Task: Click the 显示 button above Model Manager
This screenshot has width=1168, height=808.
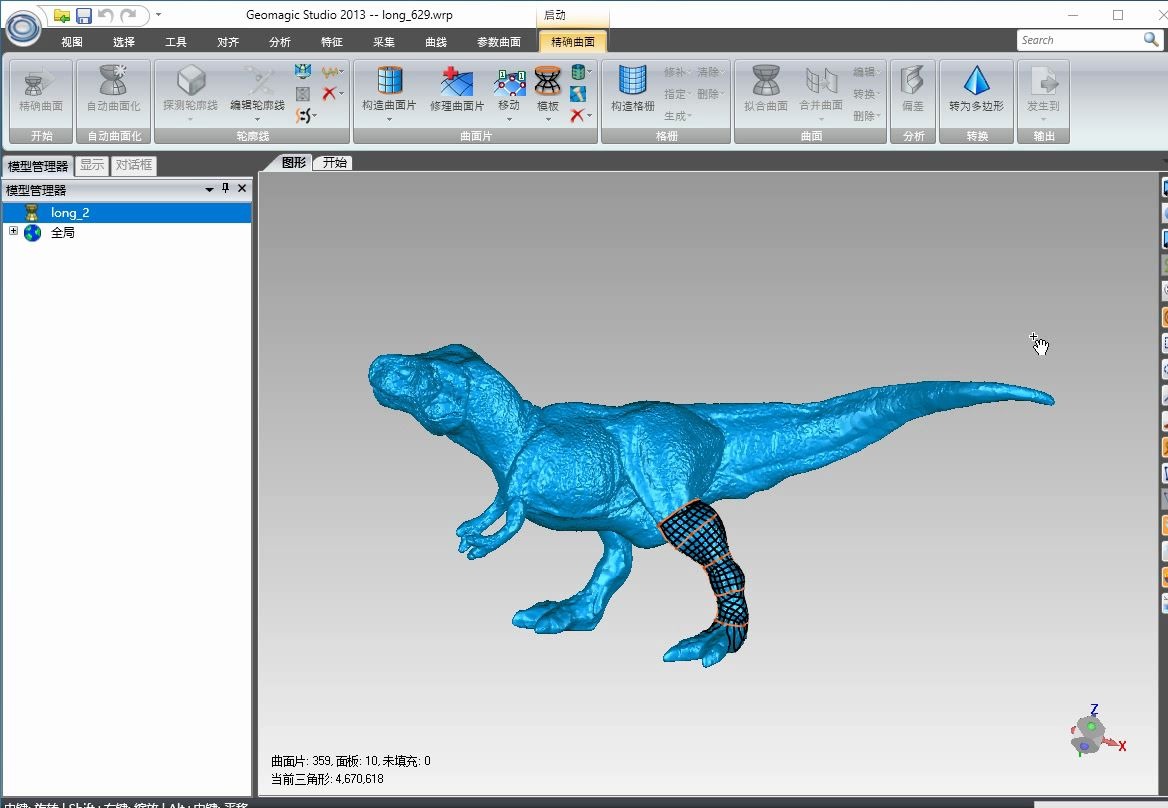Action: (91, 165)
